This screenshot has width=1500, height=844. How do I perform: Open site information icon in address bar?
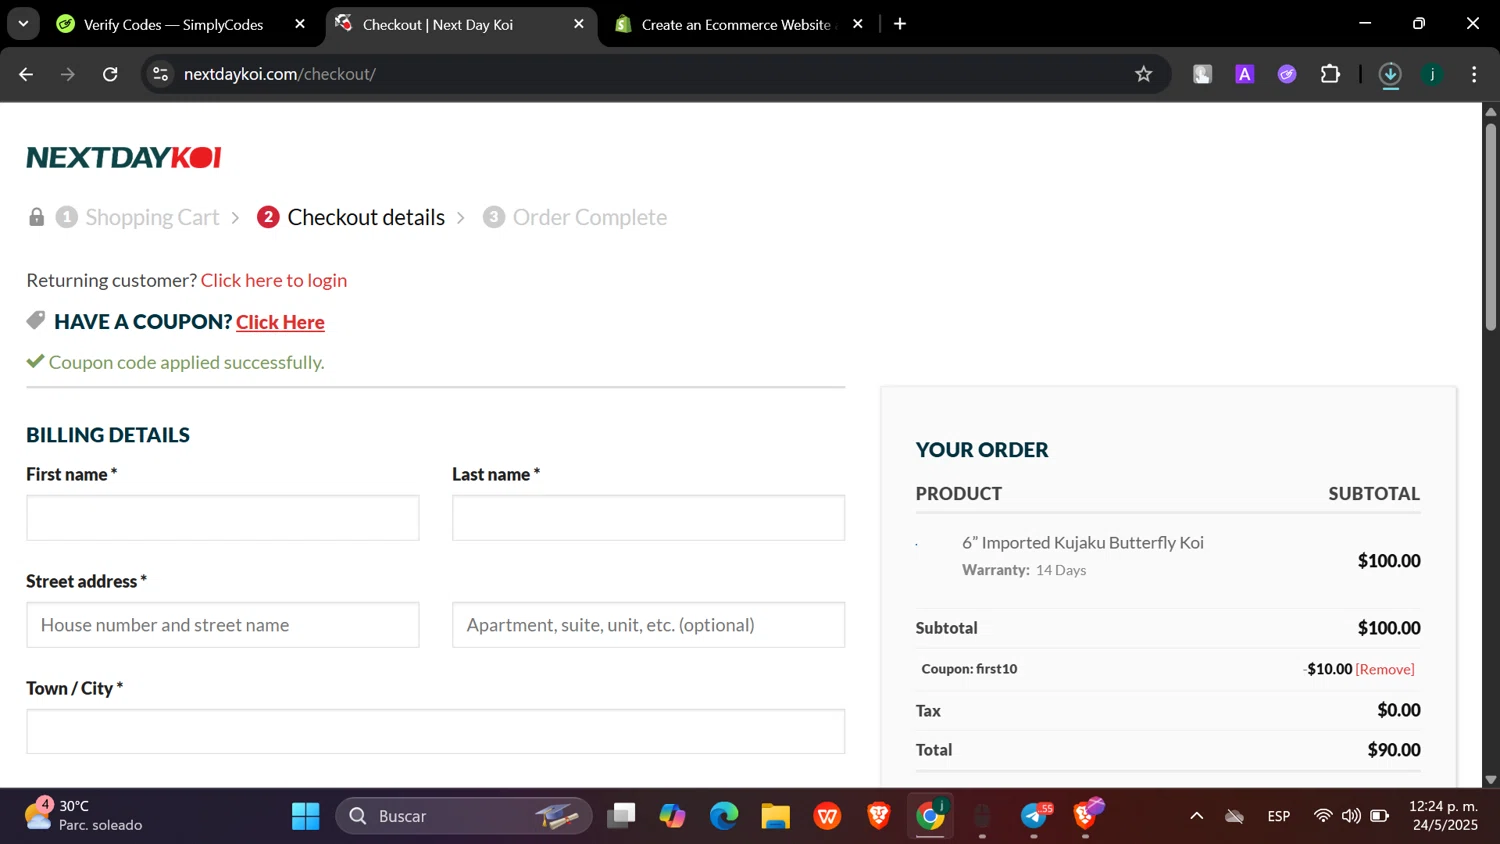click(160, 74)
